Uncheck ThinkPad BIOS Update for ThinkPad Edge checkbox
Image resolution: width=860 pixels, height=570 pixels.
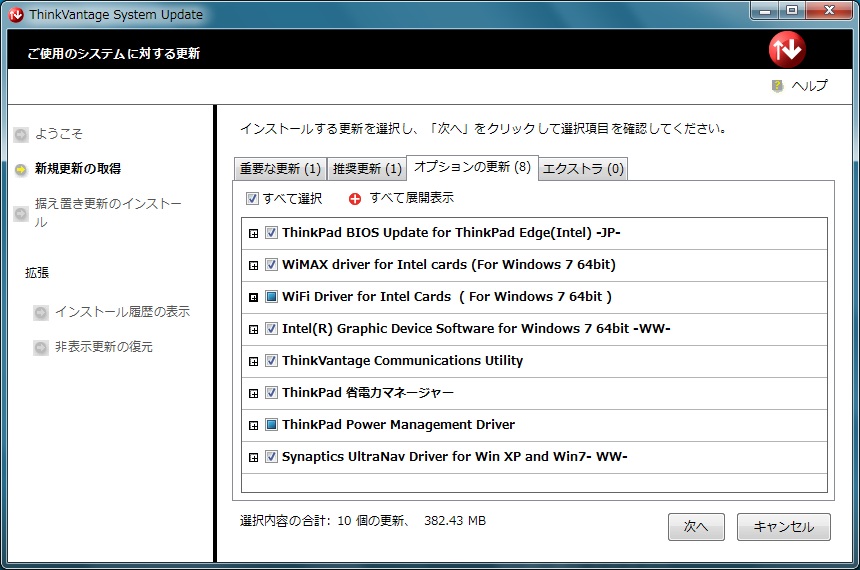coord(271,233)
